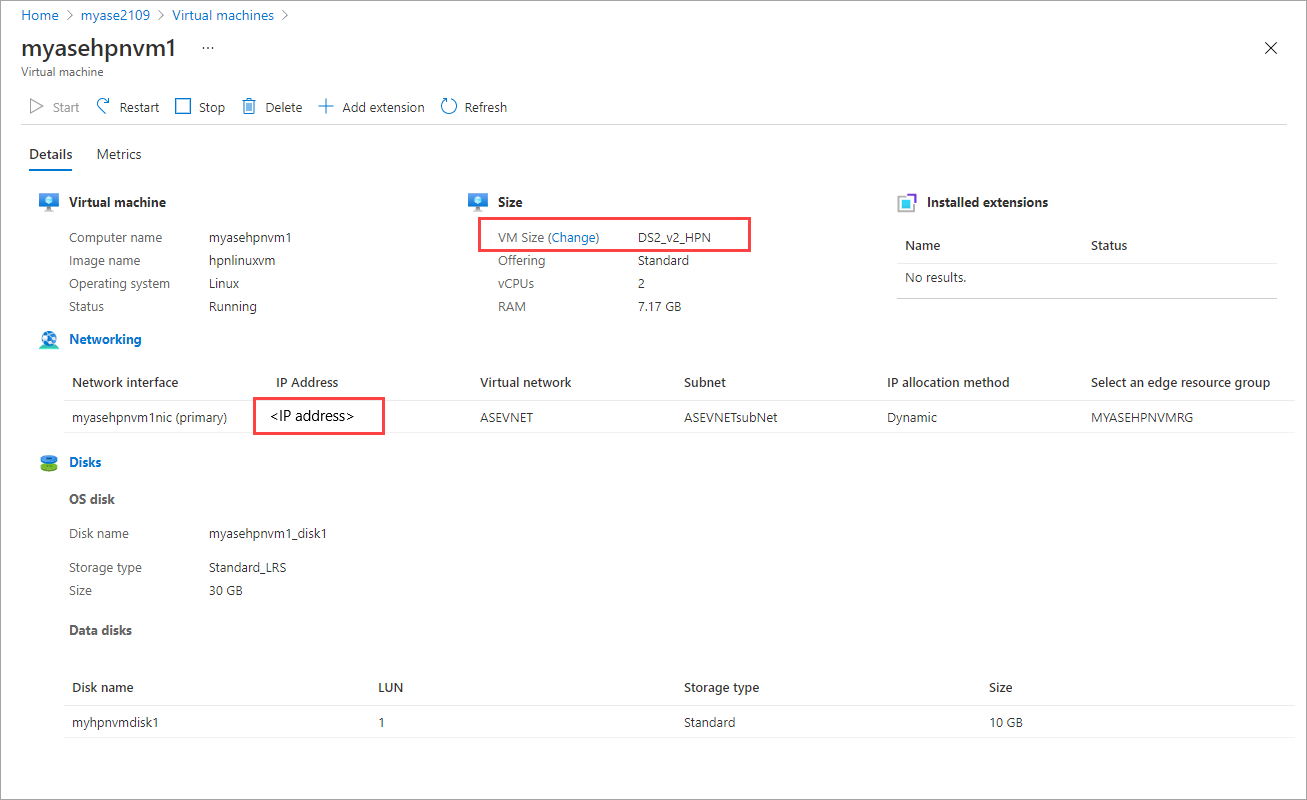Click the Stop square icon

(x=183, y=106)
